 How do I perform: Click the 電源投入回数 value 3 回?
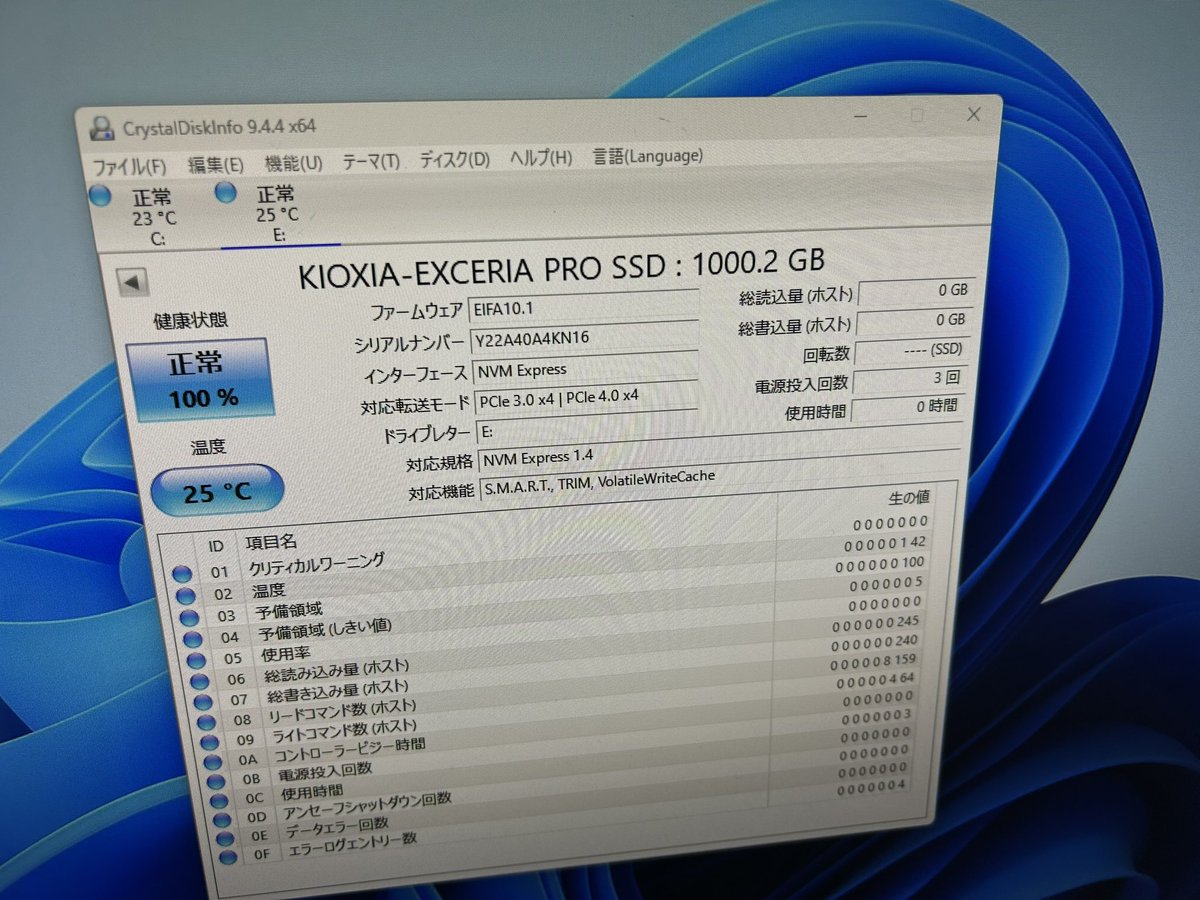(x=908, y=380)
